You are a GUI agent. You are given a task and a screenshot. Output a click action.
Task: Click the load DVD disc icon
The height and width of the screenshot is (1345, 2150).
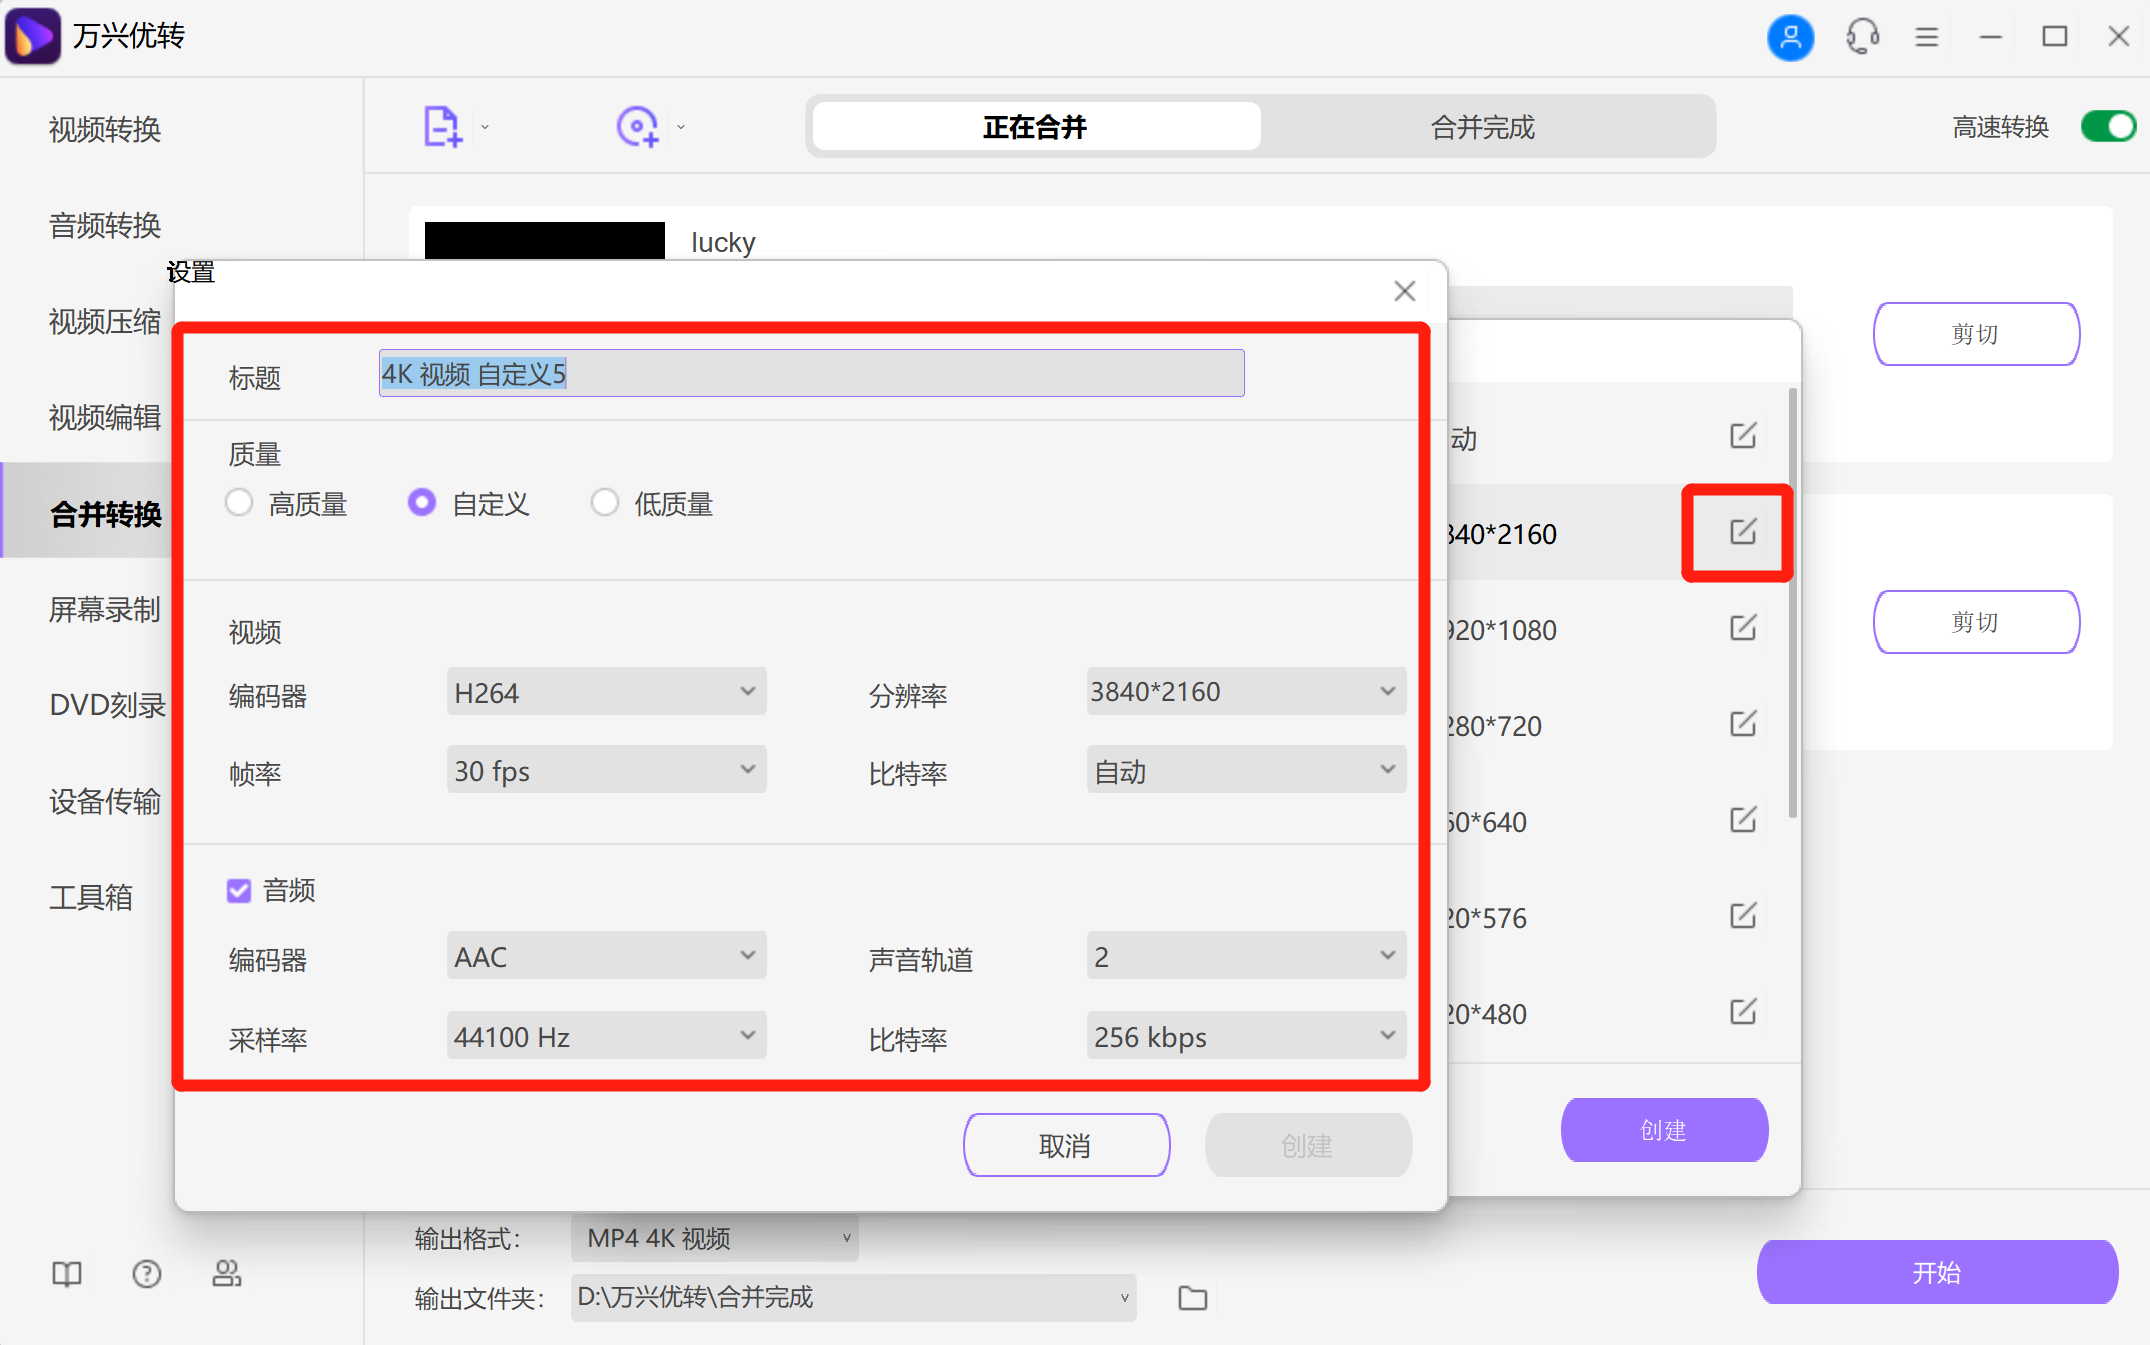coord(637,124)
